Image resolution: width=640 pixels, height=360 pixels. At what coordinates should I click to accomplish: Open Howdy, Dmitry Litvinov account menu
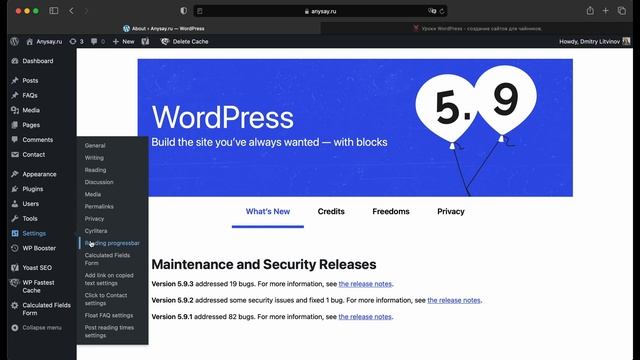pyautogui.click(x=594, y=41)
